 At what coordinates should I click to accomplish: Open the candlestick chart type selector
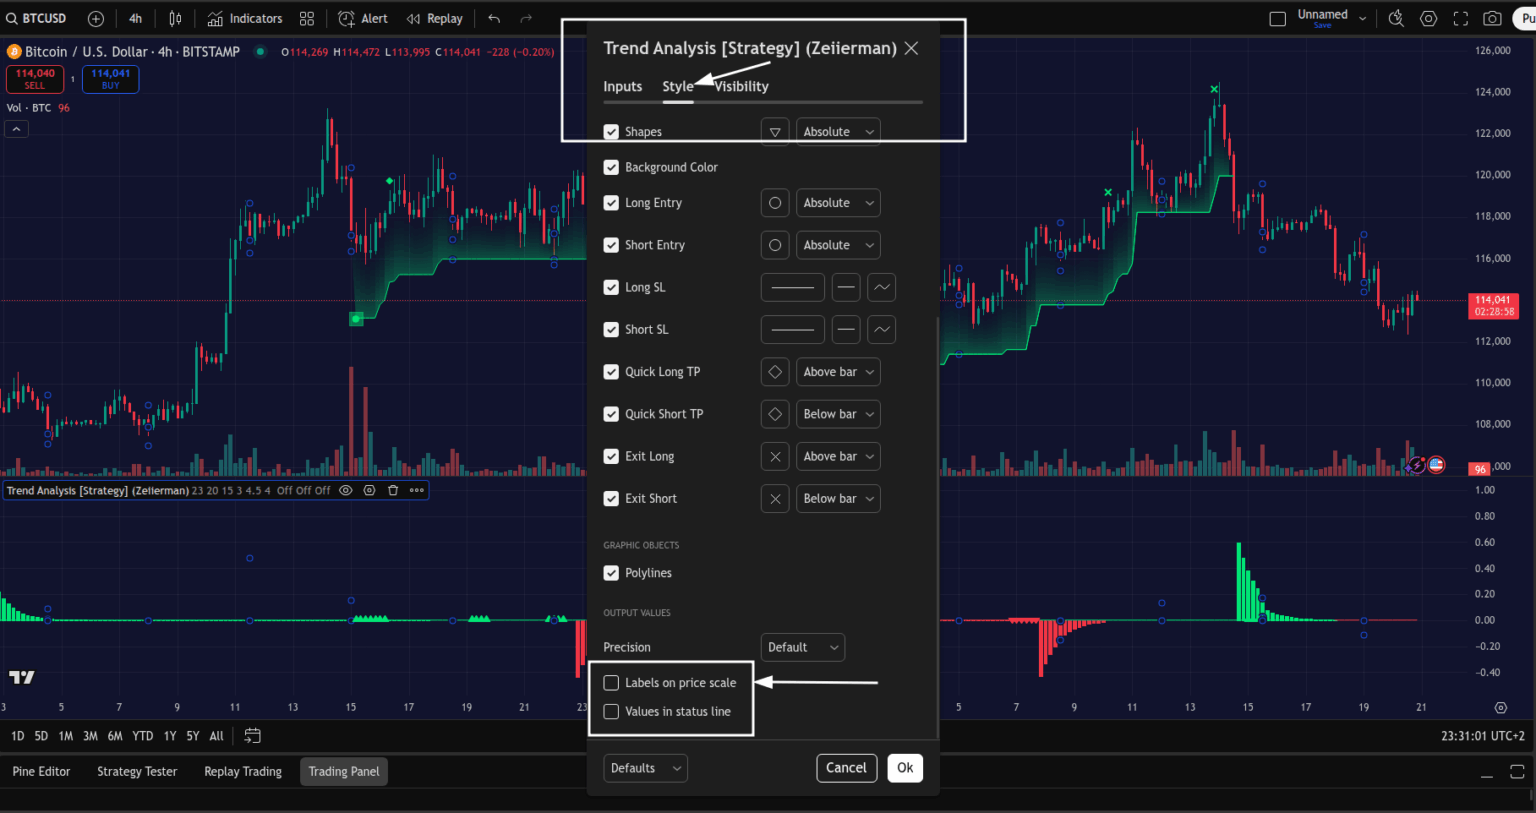tap(175, 18)
